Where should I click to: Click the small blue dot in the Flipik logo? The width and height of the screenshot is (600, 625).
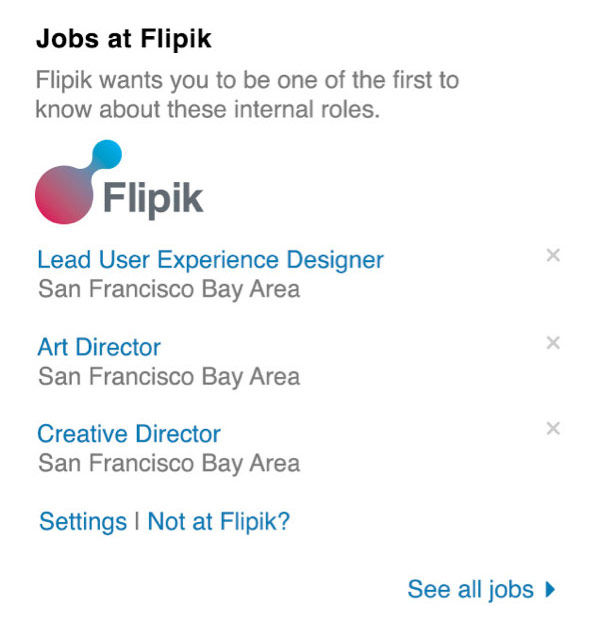107,154
